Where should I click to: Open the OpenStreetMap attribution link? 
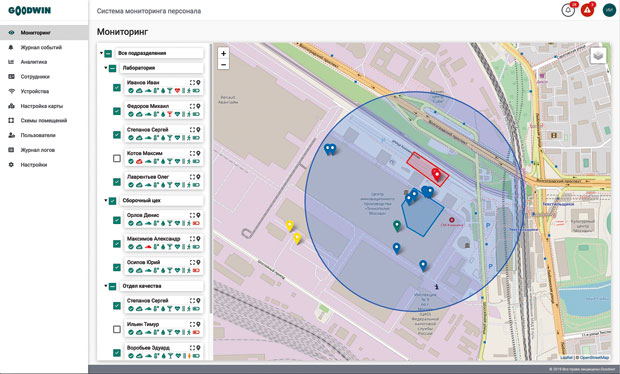click(x=594, y=357)
